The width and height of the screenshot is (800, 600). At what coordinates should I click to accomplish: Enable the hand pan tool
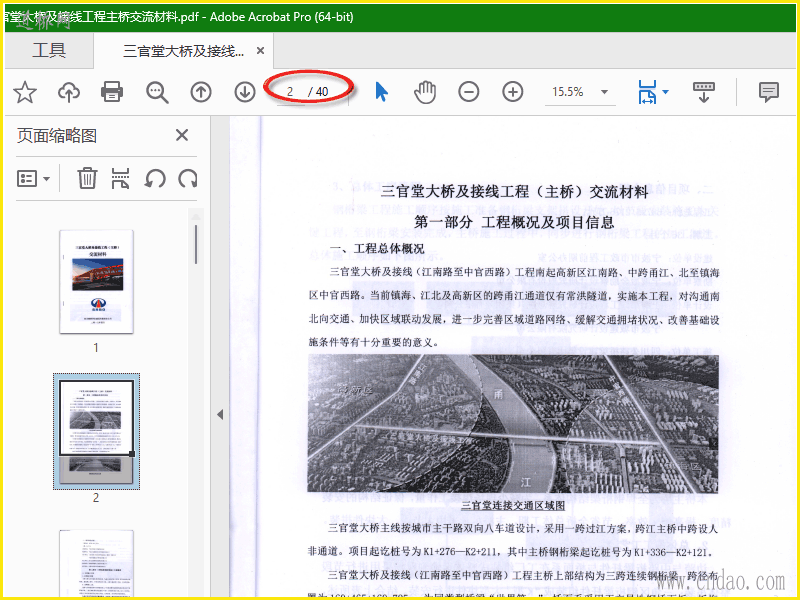pyautogui.click(x=425, y=92)
